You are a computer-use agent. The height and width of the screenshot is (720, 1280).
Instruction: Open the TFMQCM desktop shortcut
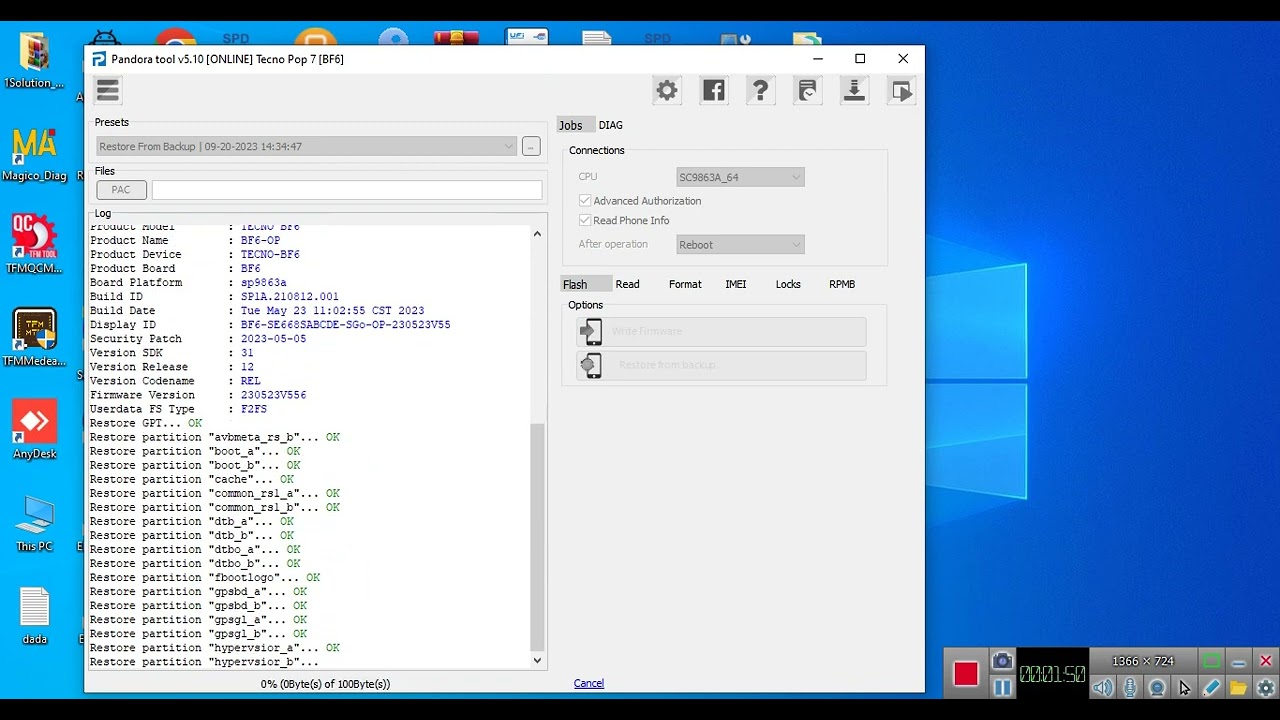click(x=34, y=243)
